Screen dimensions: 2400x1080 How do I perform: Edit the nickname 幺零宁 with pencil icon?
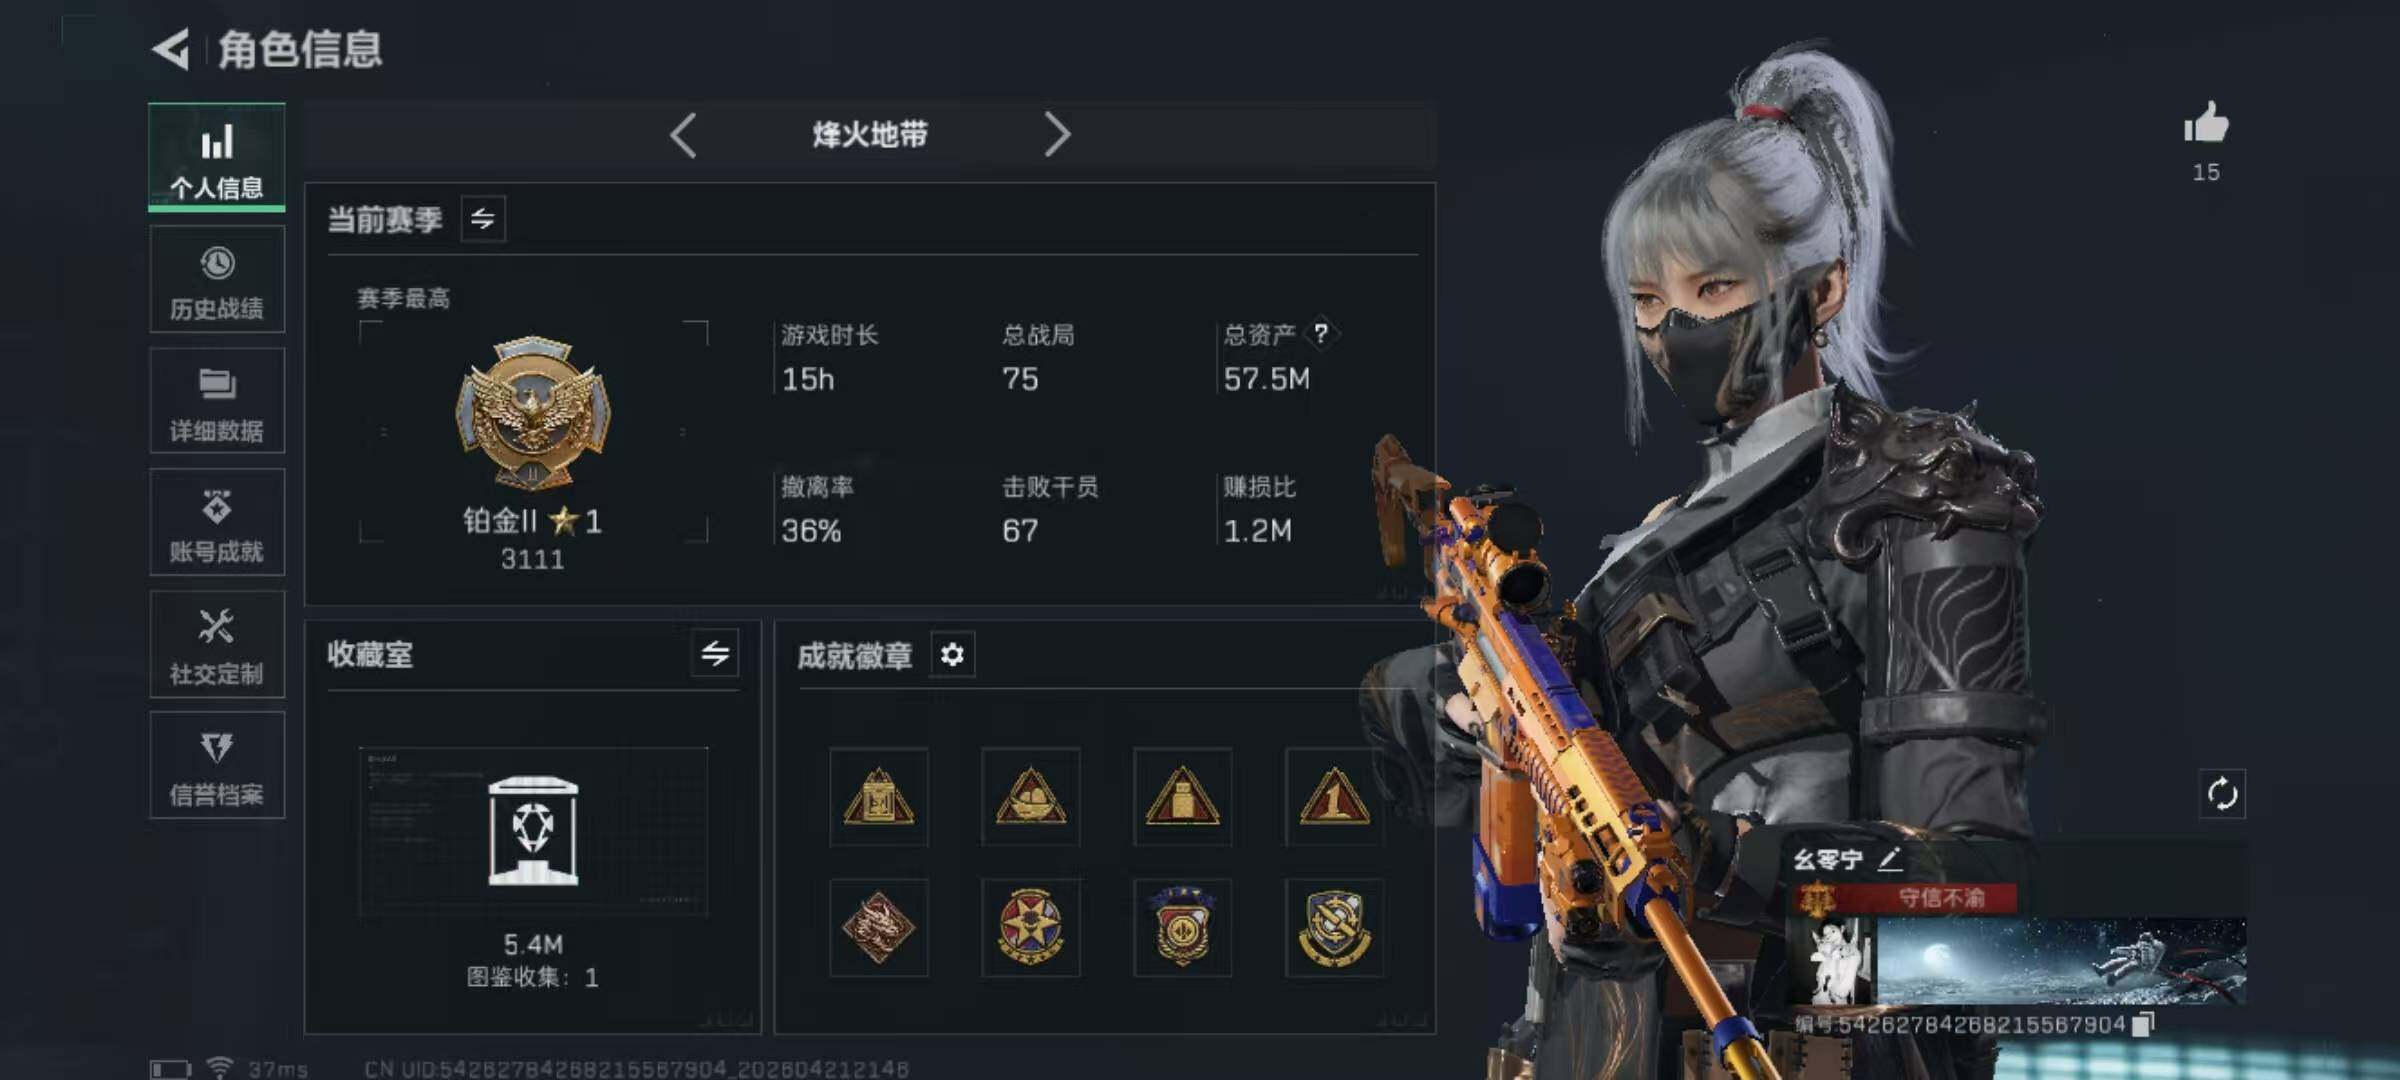click(1890, 859)
